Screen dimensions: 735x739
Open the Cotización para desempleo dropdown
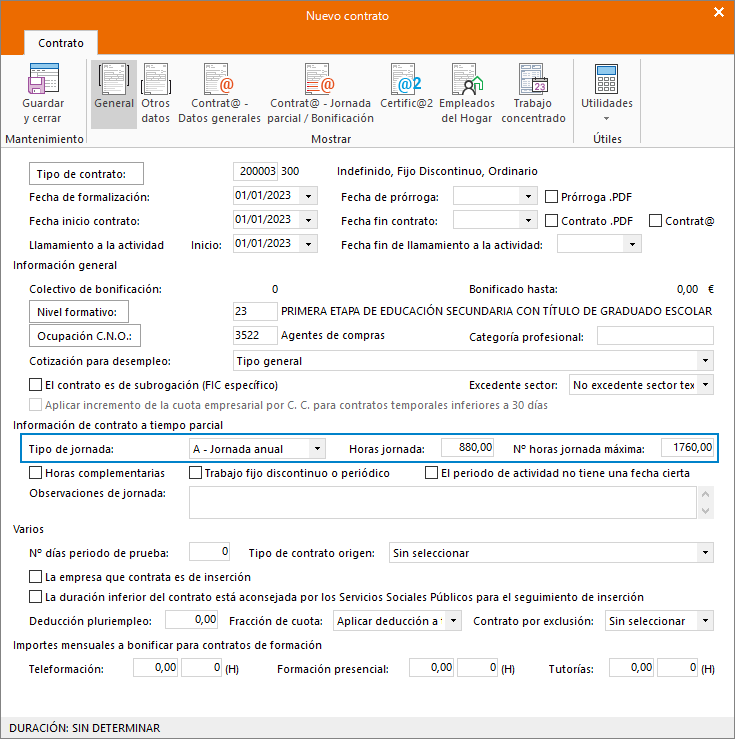click(x=705, y=361)
